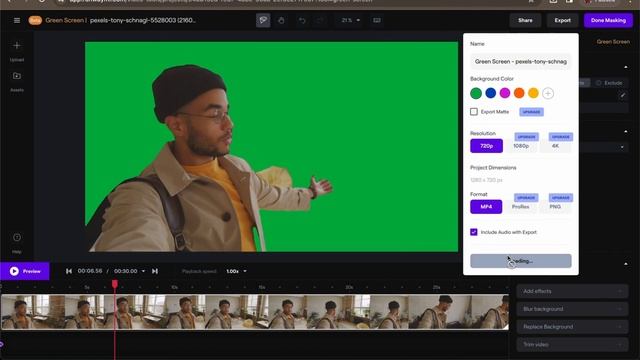640x360 pixels.
Task: Jump to end of the video
Action: point(155,271)
